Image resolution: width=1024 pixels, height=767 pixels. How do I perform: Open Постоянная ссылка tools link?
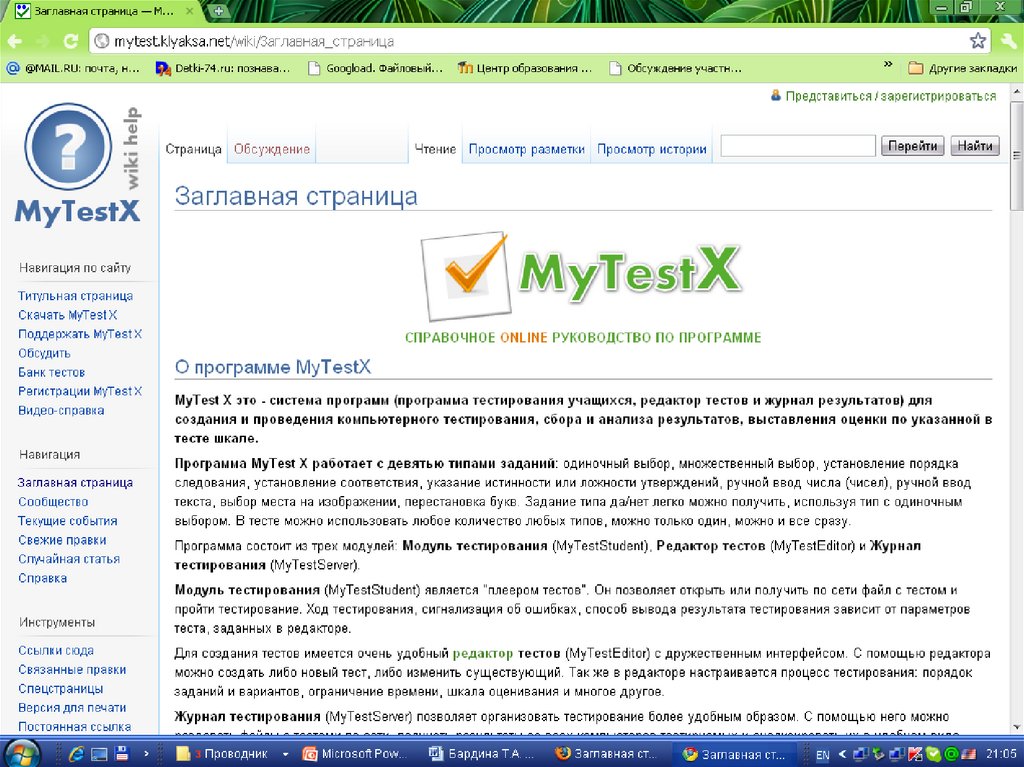pyautogui.click(x=74, y=726)
